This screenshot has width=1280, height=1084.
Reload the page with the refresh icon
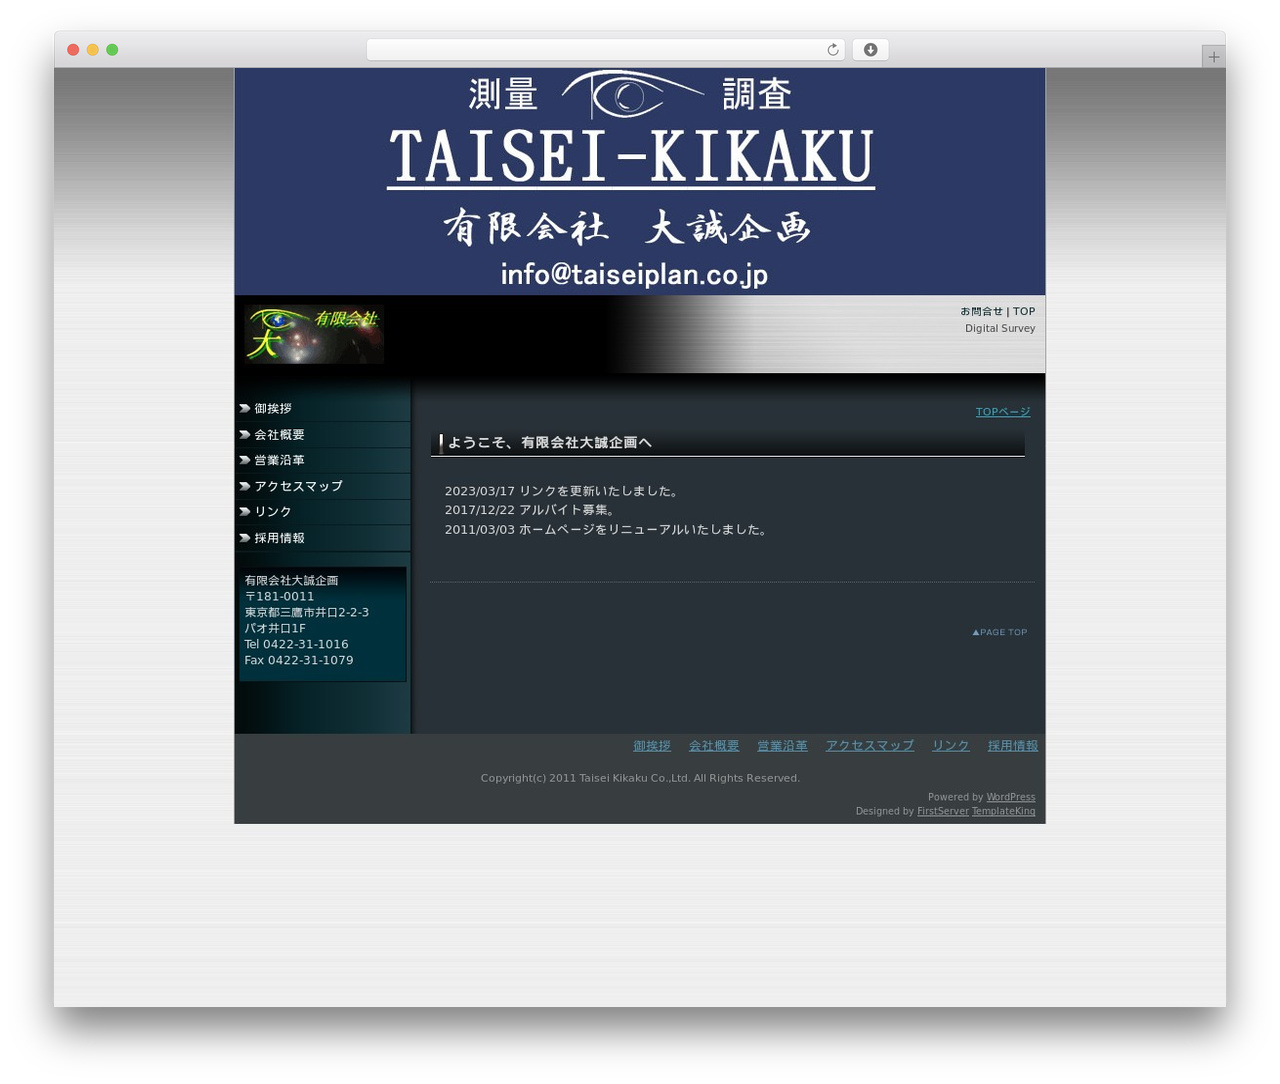pyautogui.click(x=832, y=50)
